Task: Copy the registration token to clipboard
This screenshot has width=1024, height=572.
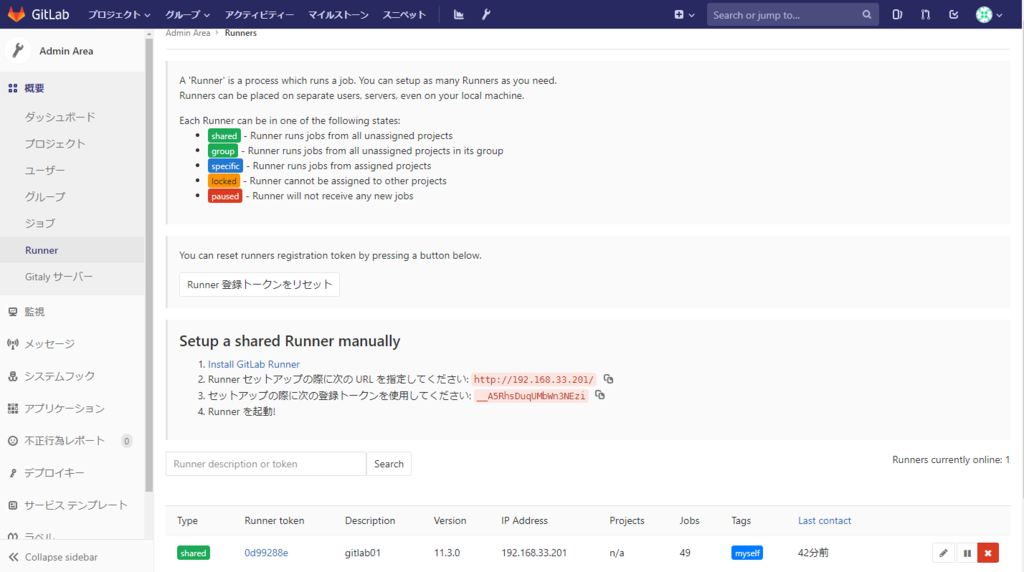Action: click(x=600, y=395)
